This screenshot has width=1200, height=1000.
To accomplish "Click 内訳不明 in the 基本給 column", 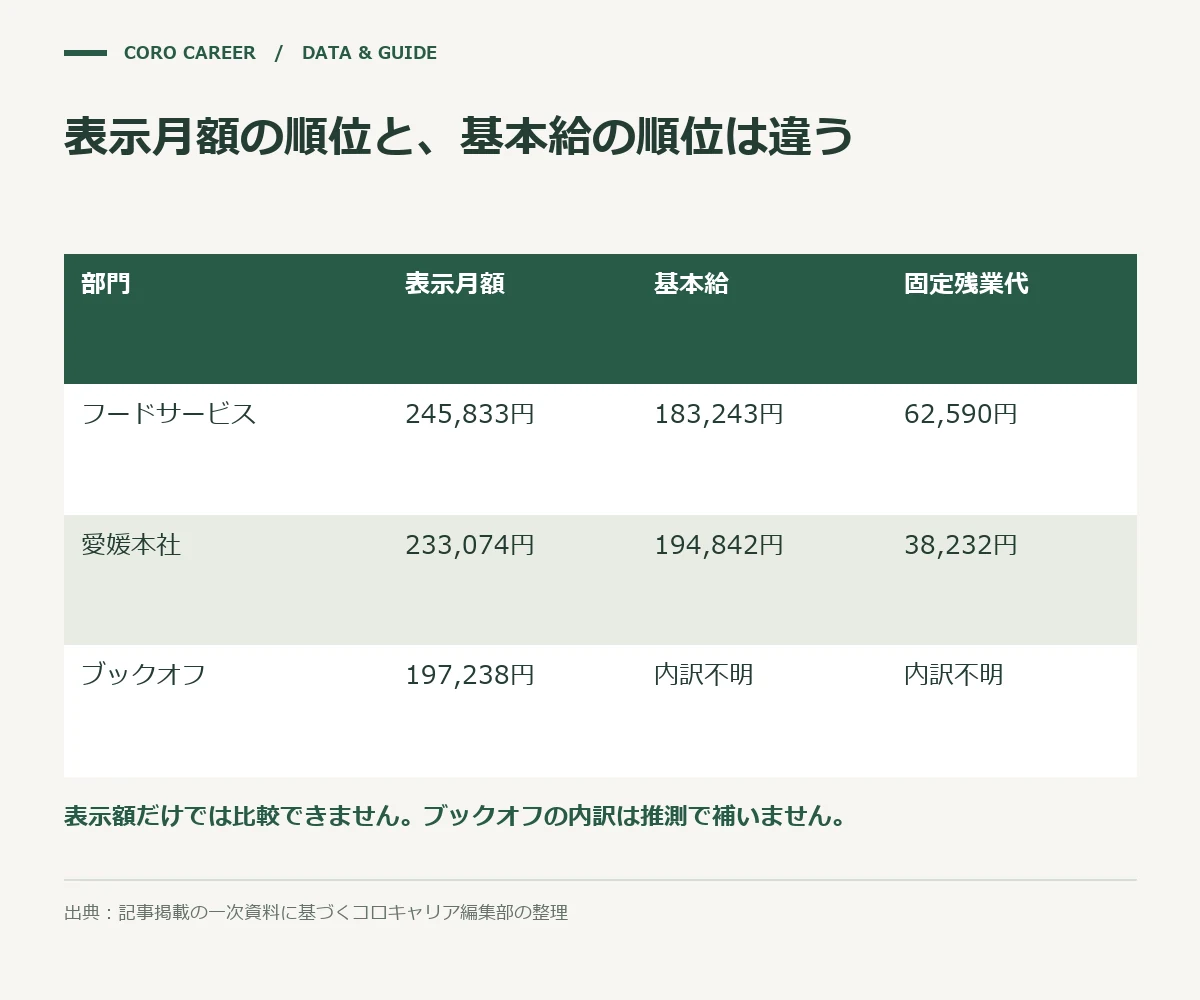I will click(704, 675).
